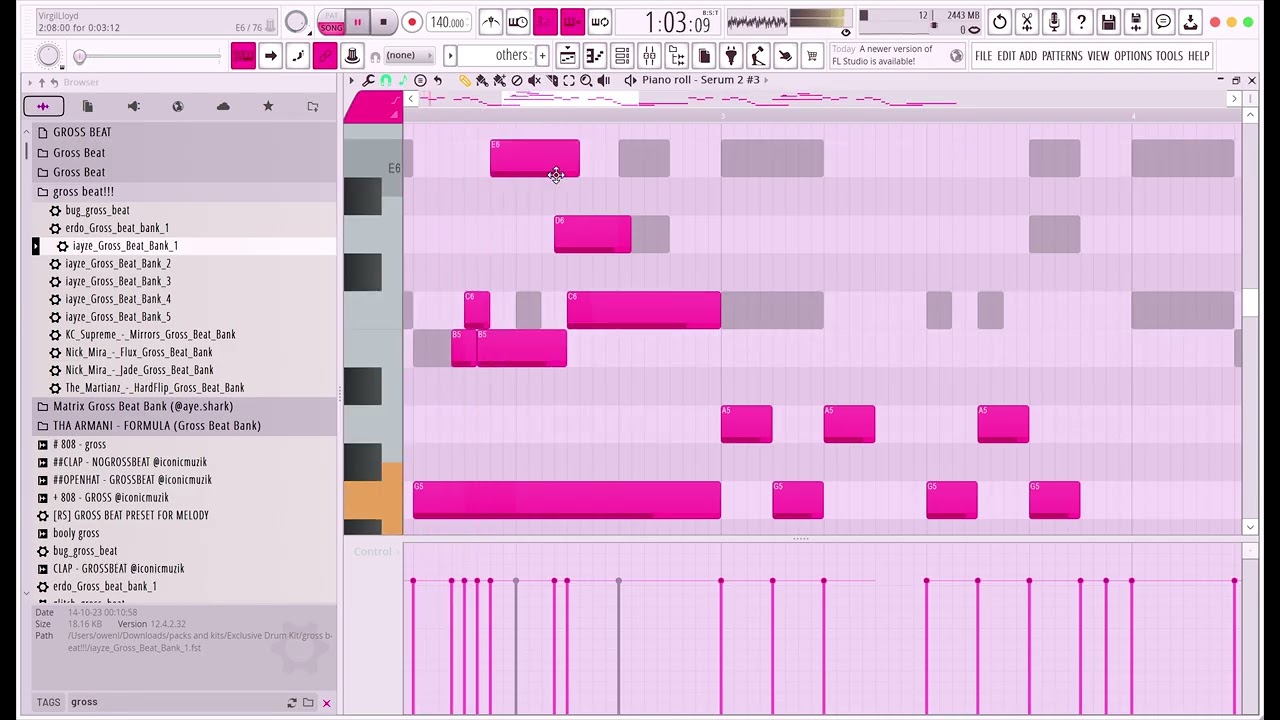Open the ADD menu
Viewport: 1280px width, 720px height.
tap(1028, 56)
